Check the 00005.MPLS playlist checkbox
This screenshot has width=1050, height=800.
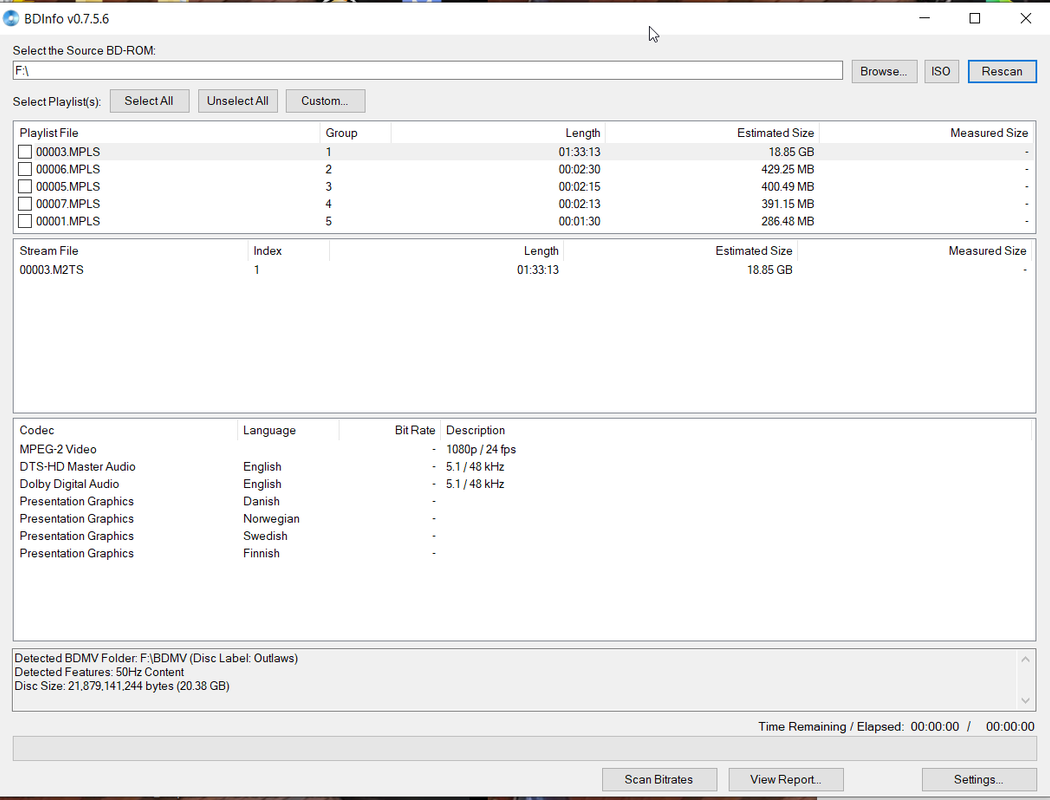(25, 187)
